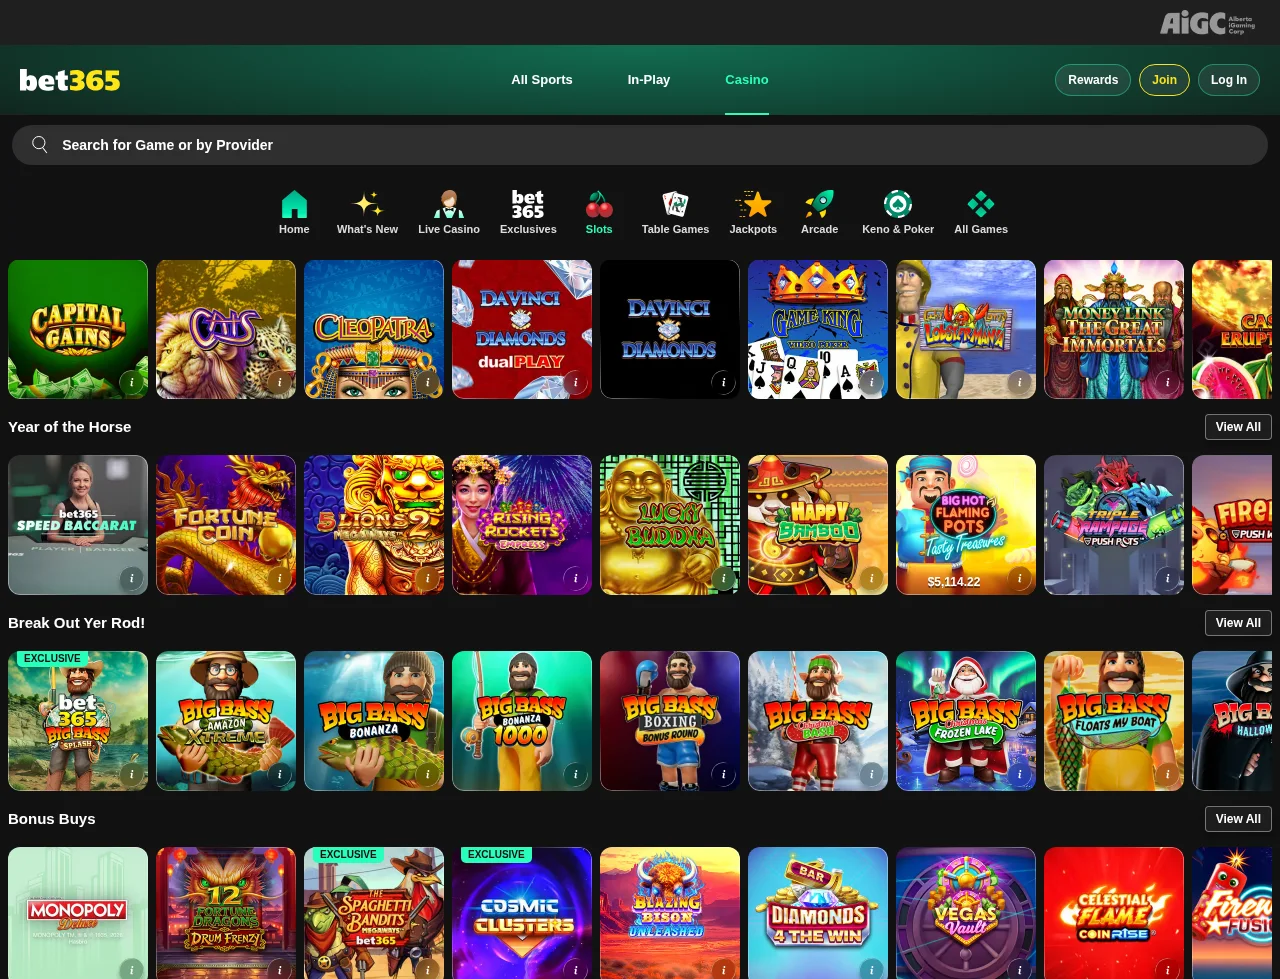
Task: Open the AiGC logo link
Action: coord(1207,23)
